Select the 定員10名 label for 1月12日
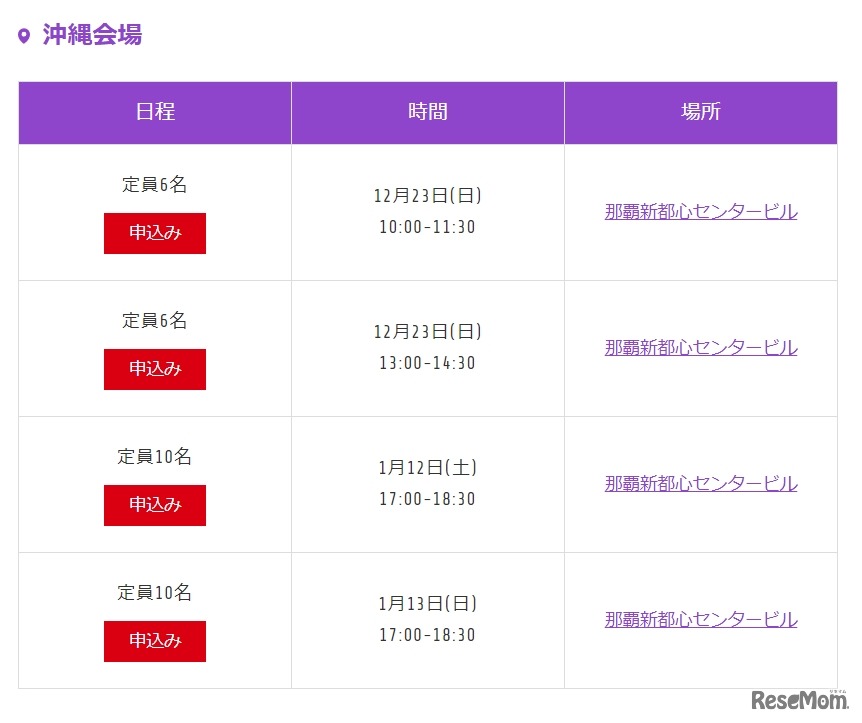Image resolution: width=862 pixels, height=723 pixels. pyautogui.click(x=154, y=456)
